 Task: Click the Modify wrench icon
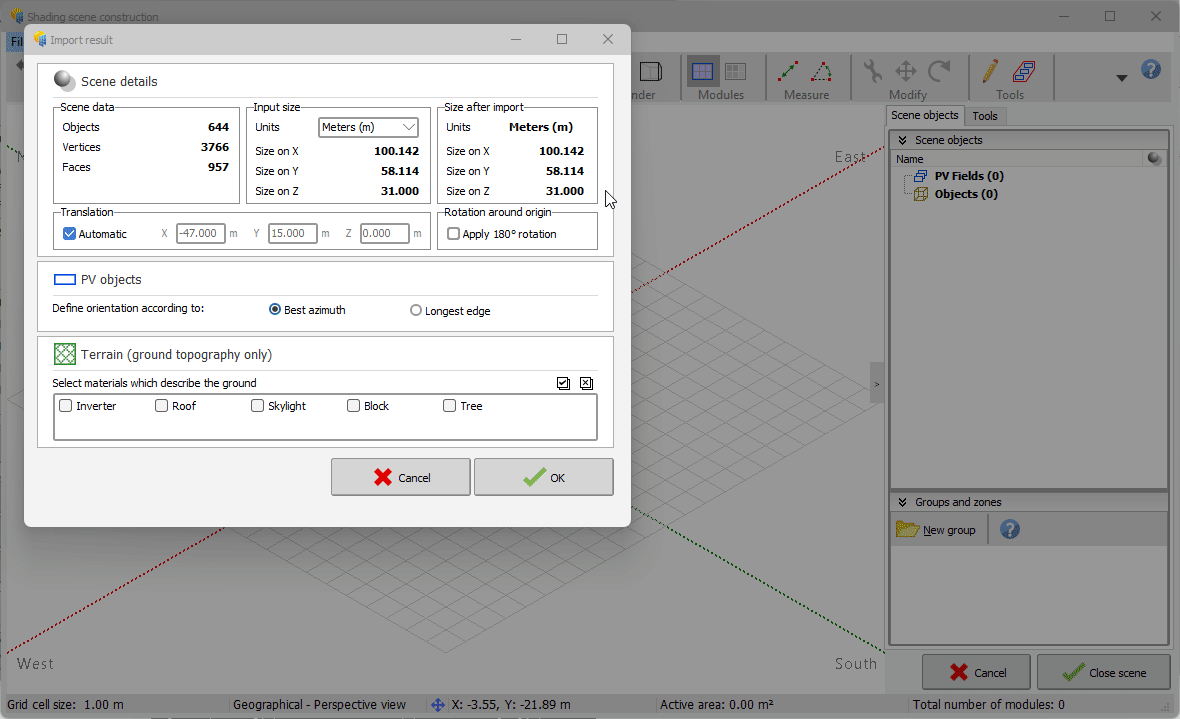tap(871, 69)
